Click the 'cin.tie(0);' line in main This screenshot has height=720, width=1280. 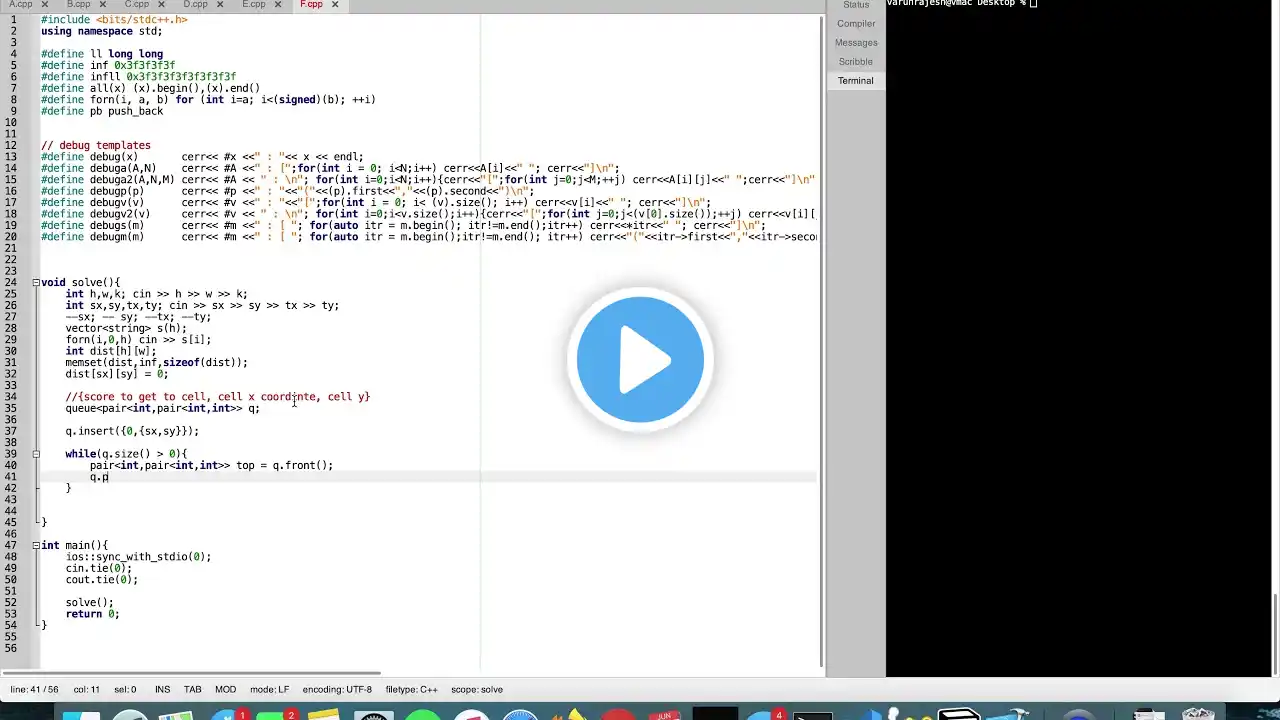pyautogui.click(x=99, y=568)
